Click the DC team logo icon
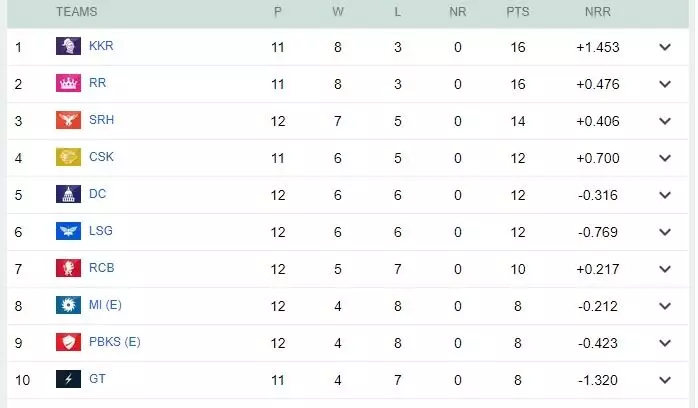This screenshot has height=408, width=698. 68,194
